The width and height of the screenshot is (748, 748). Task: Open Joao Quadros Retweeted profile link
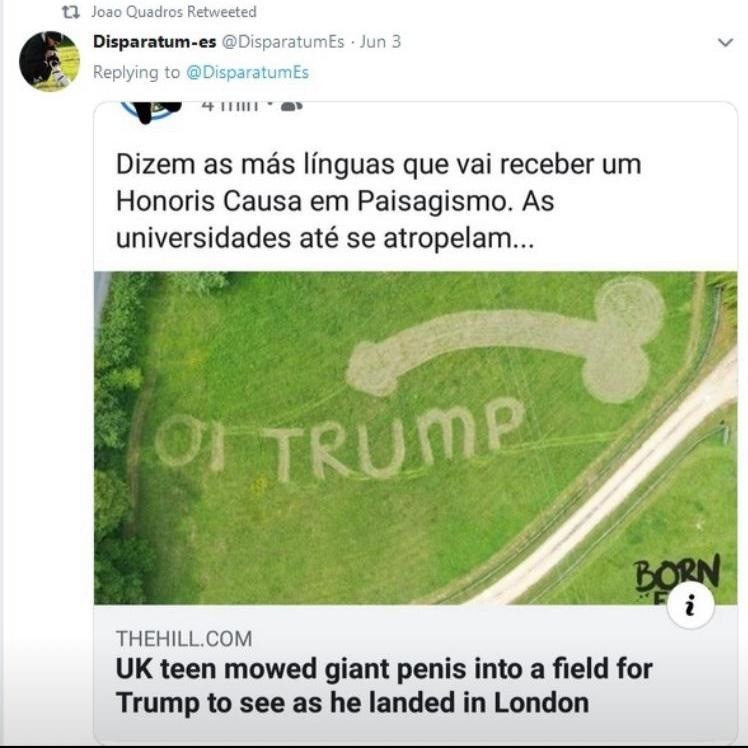point(174,12)
